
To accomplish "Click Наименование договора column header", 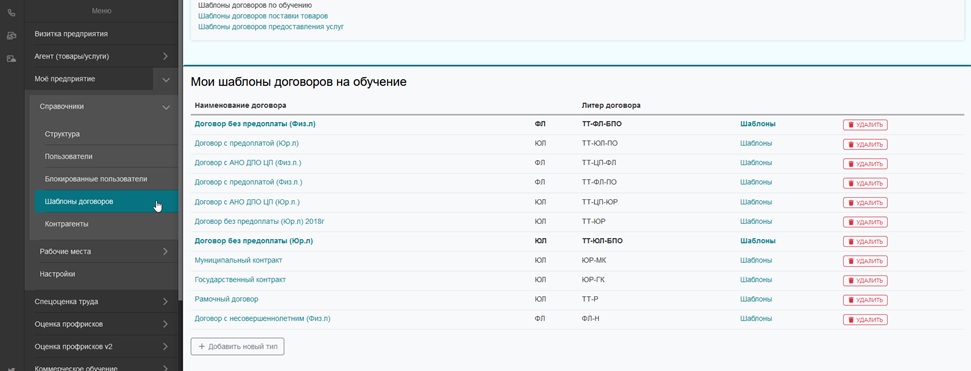I will (240, 105).
